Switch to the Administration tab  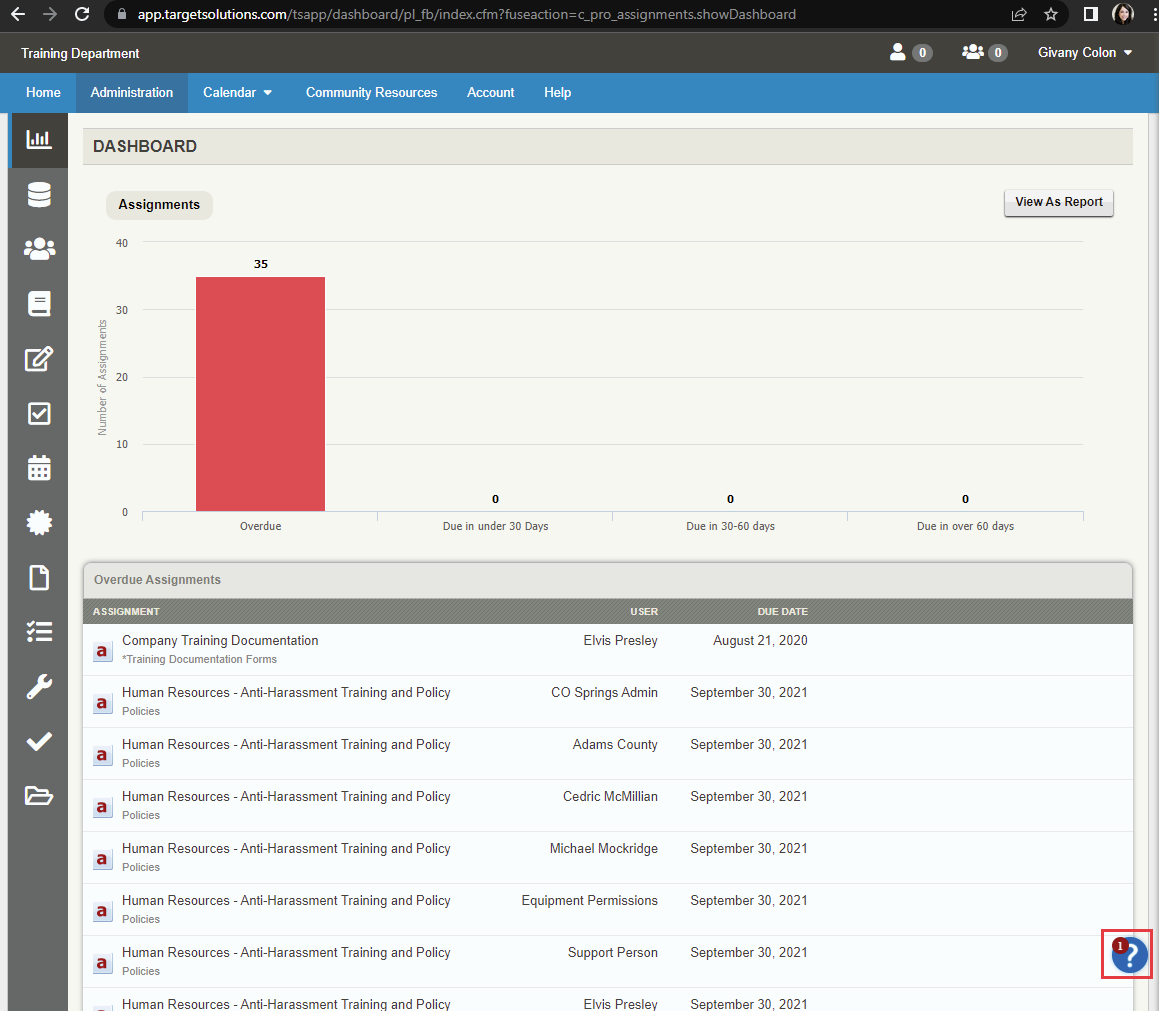[x=131, y=92]
